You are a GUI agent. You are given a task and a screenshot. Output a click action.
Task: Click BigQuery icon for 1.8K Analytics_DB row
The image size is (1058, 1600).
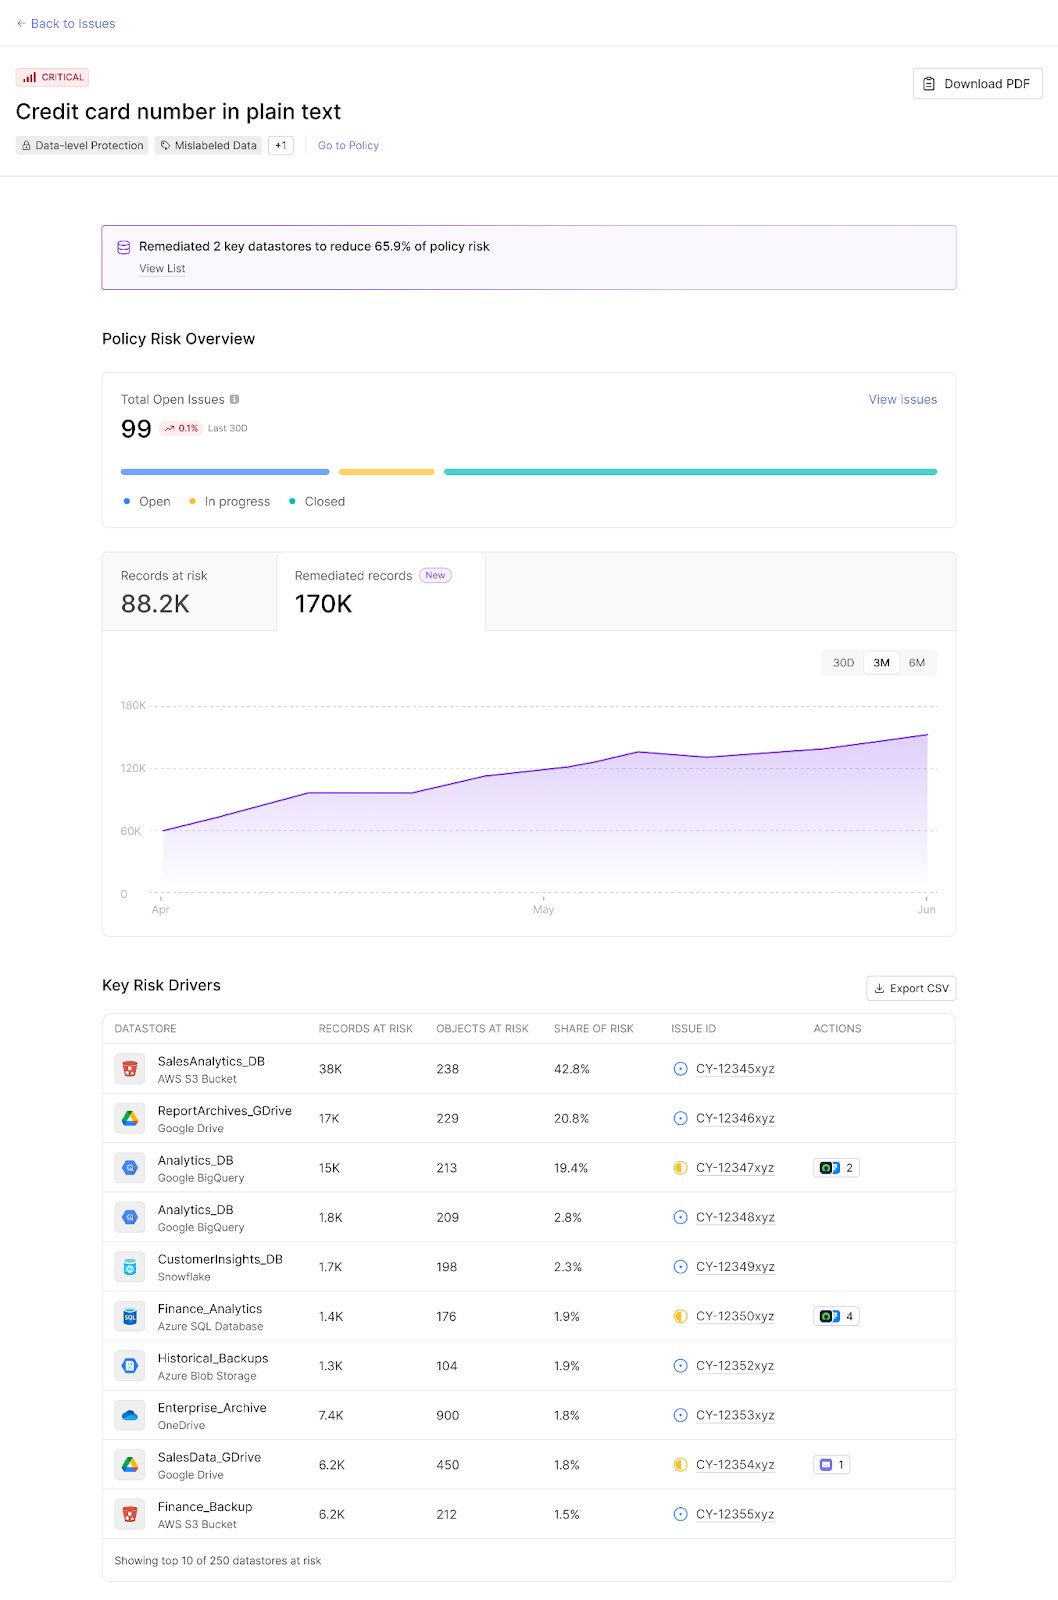pyautogui.click(x=130, y=1218)
